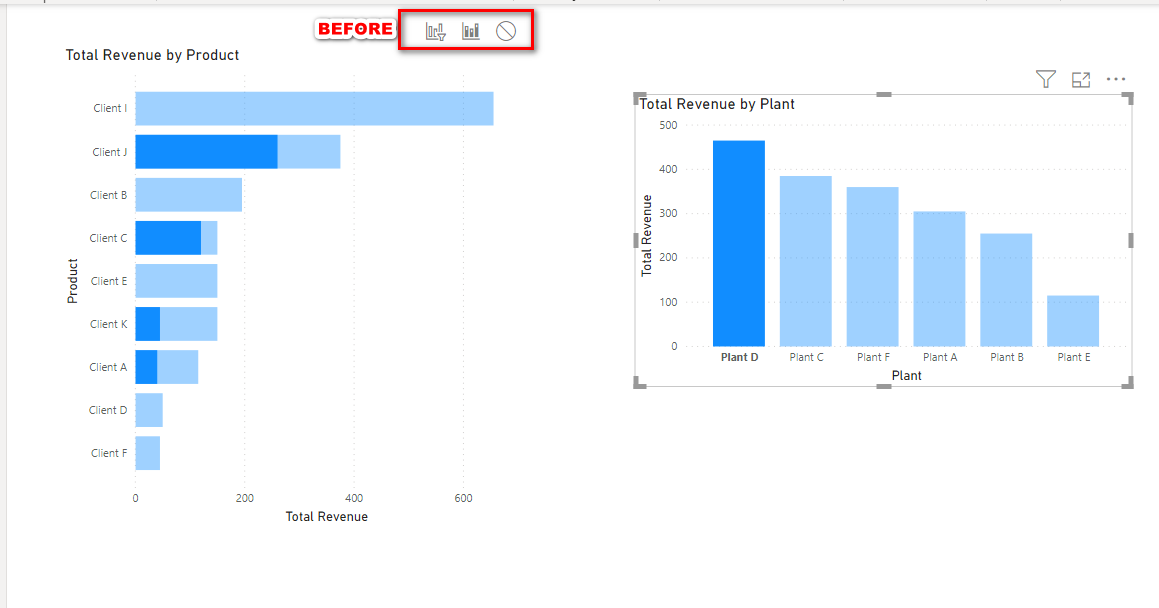Screen dimensions: 1159x608
Task: Click the 'Plant' horizontal axis title
Action: (906, 375)
